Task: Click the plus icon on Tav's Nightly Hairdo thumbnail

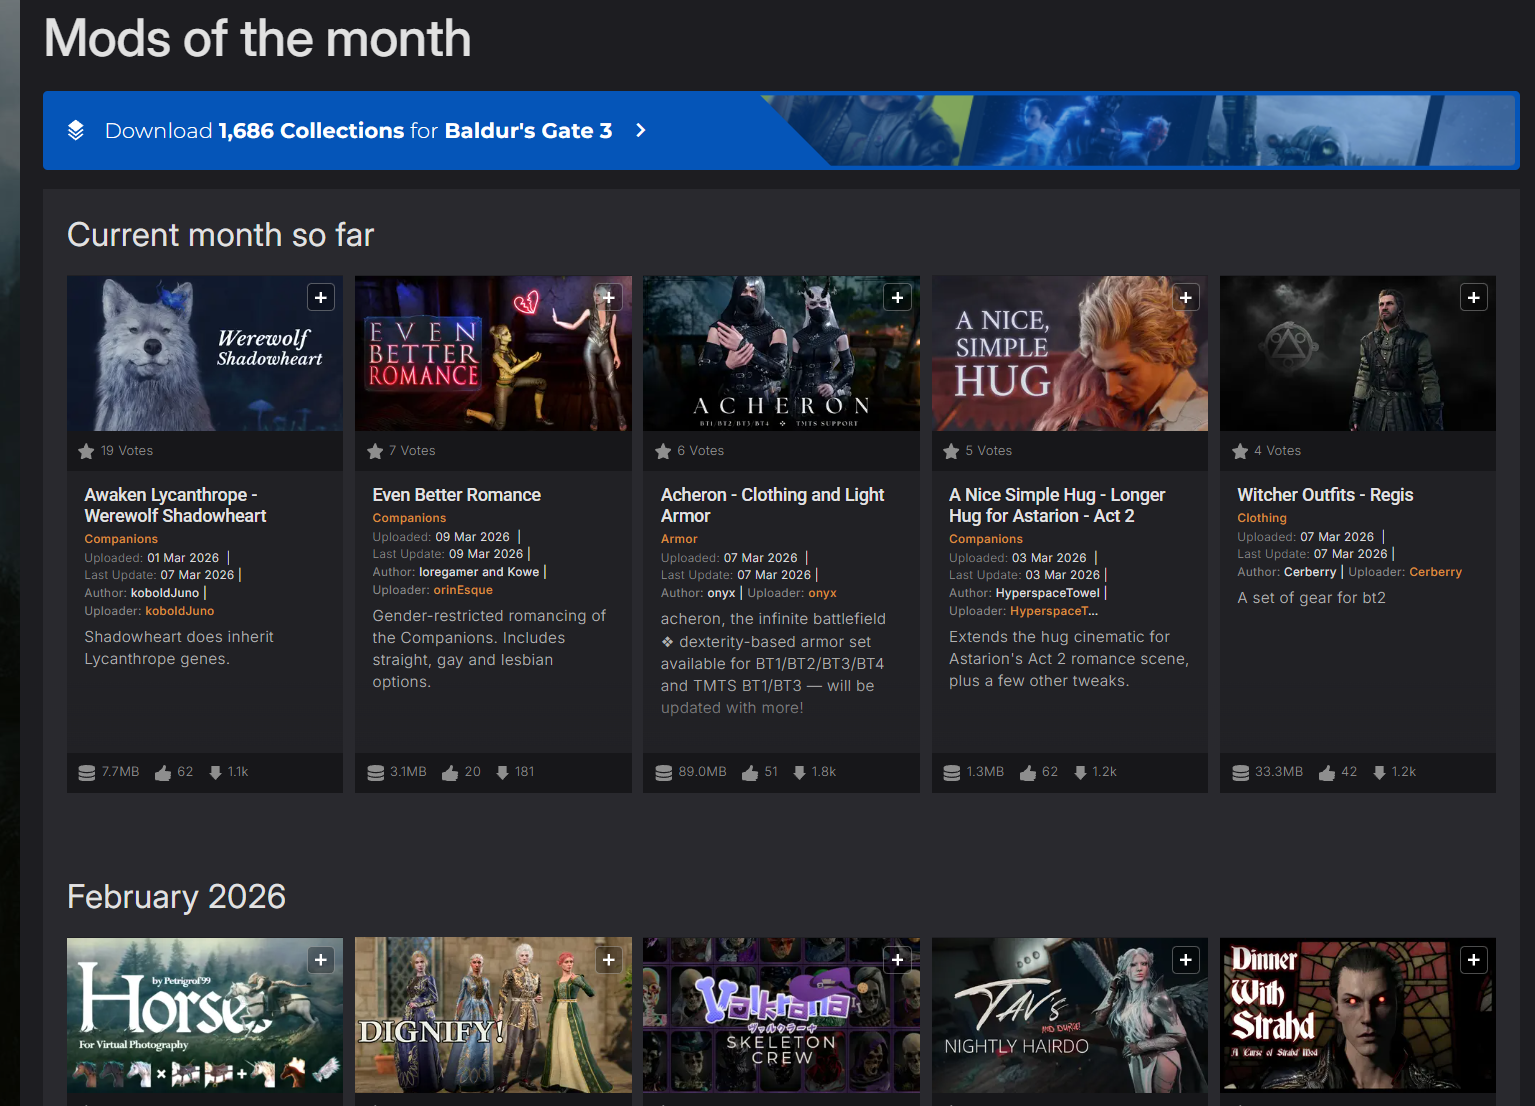Action: [x=1186, y=960]
